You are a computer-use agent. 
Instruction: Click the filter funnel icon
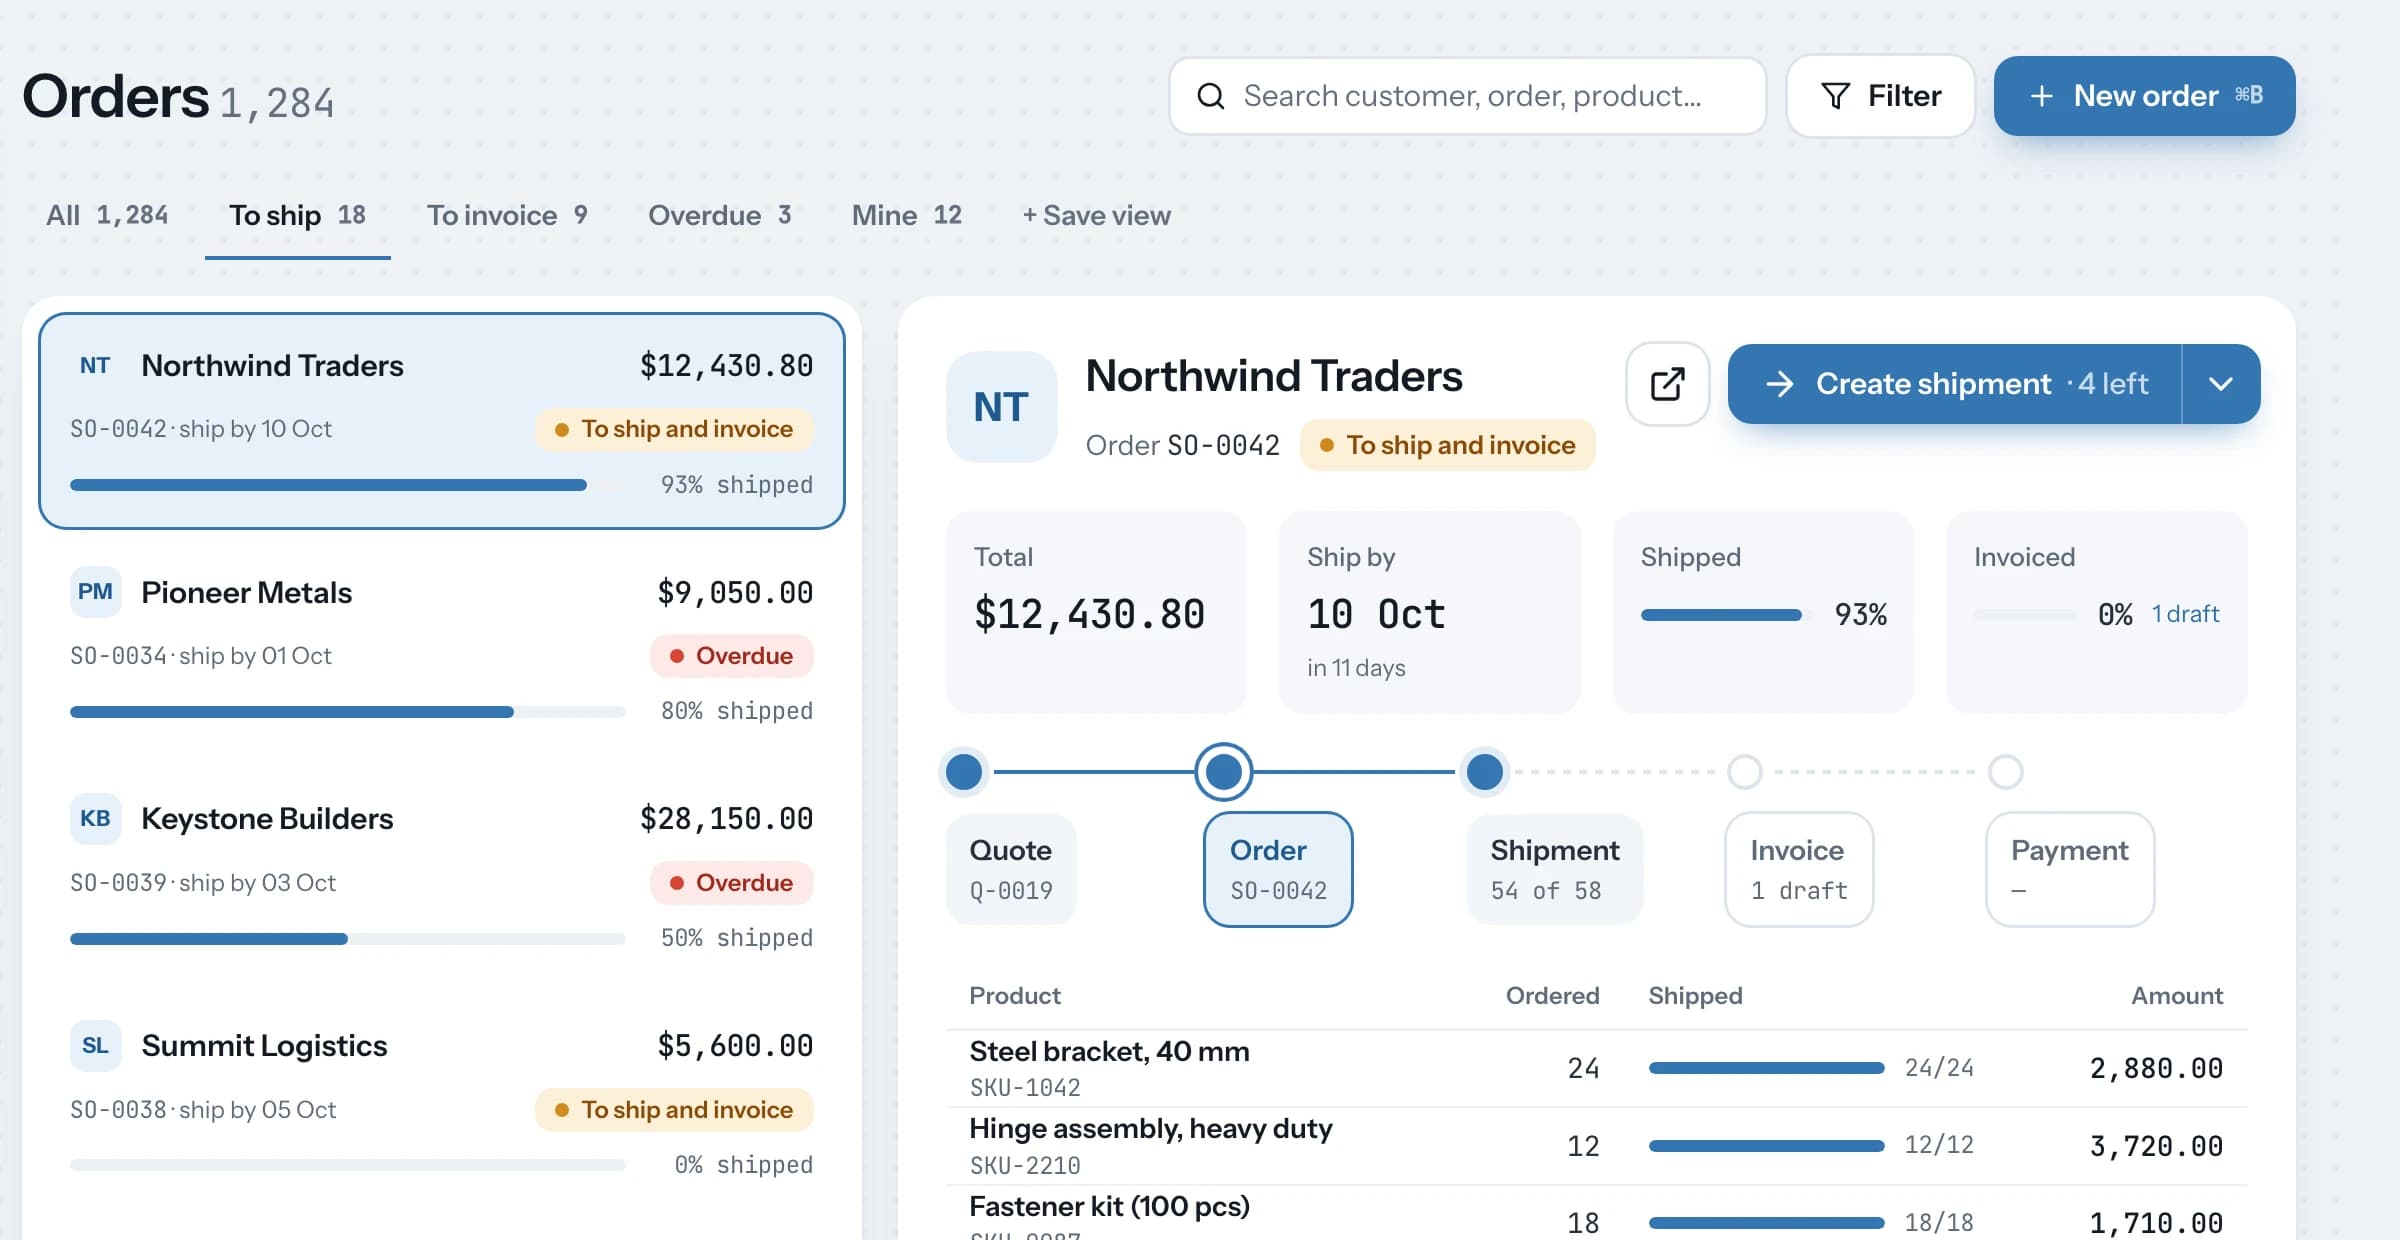[x=1835, y=96]
